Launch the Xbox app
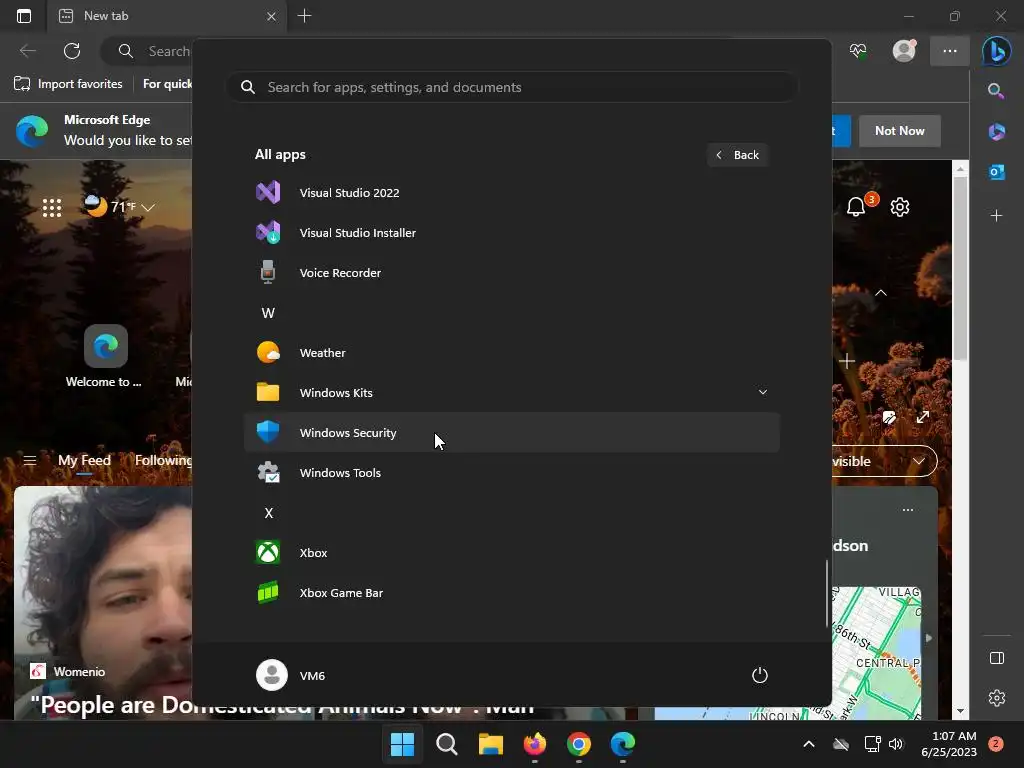The image size is (1024, 768). coord(511,552)
